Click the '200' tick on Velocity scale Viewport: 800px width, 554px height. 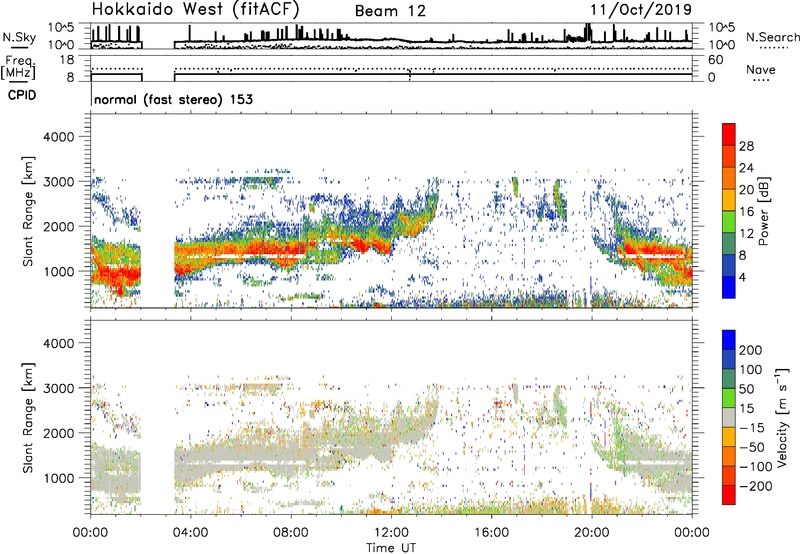(750, 350)
